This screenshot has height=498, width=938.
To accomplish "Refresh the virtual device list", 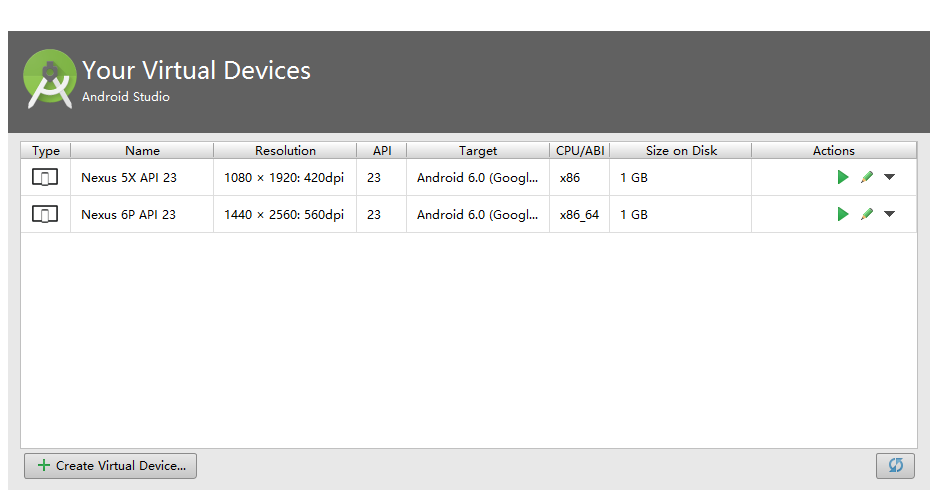I will click(x=895, y=466).
